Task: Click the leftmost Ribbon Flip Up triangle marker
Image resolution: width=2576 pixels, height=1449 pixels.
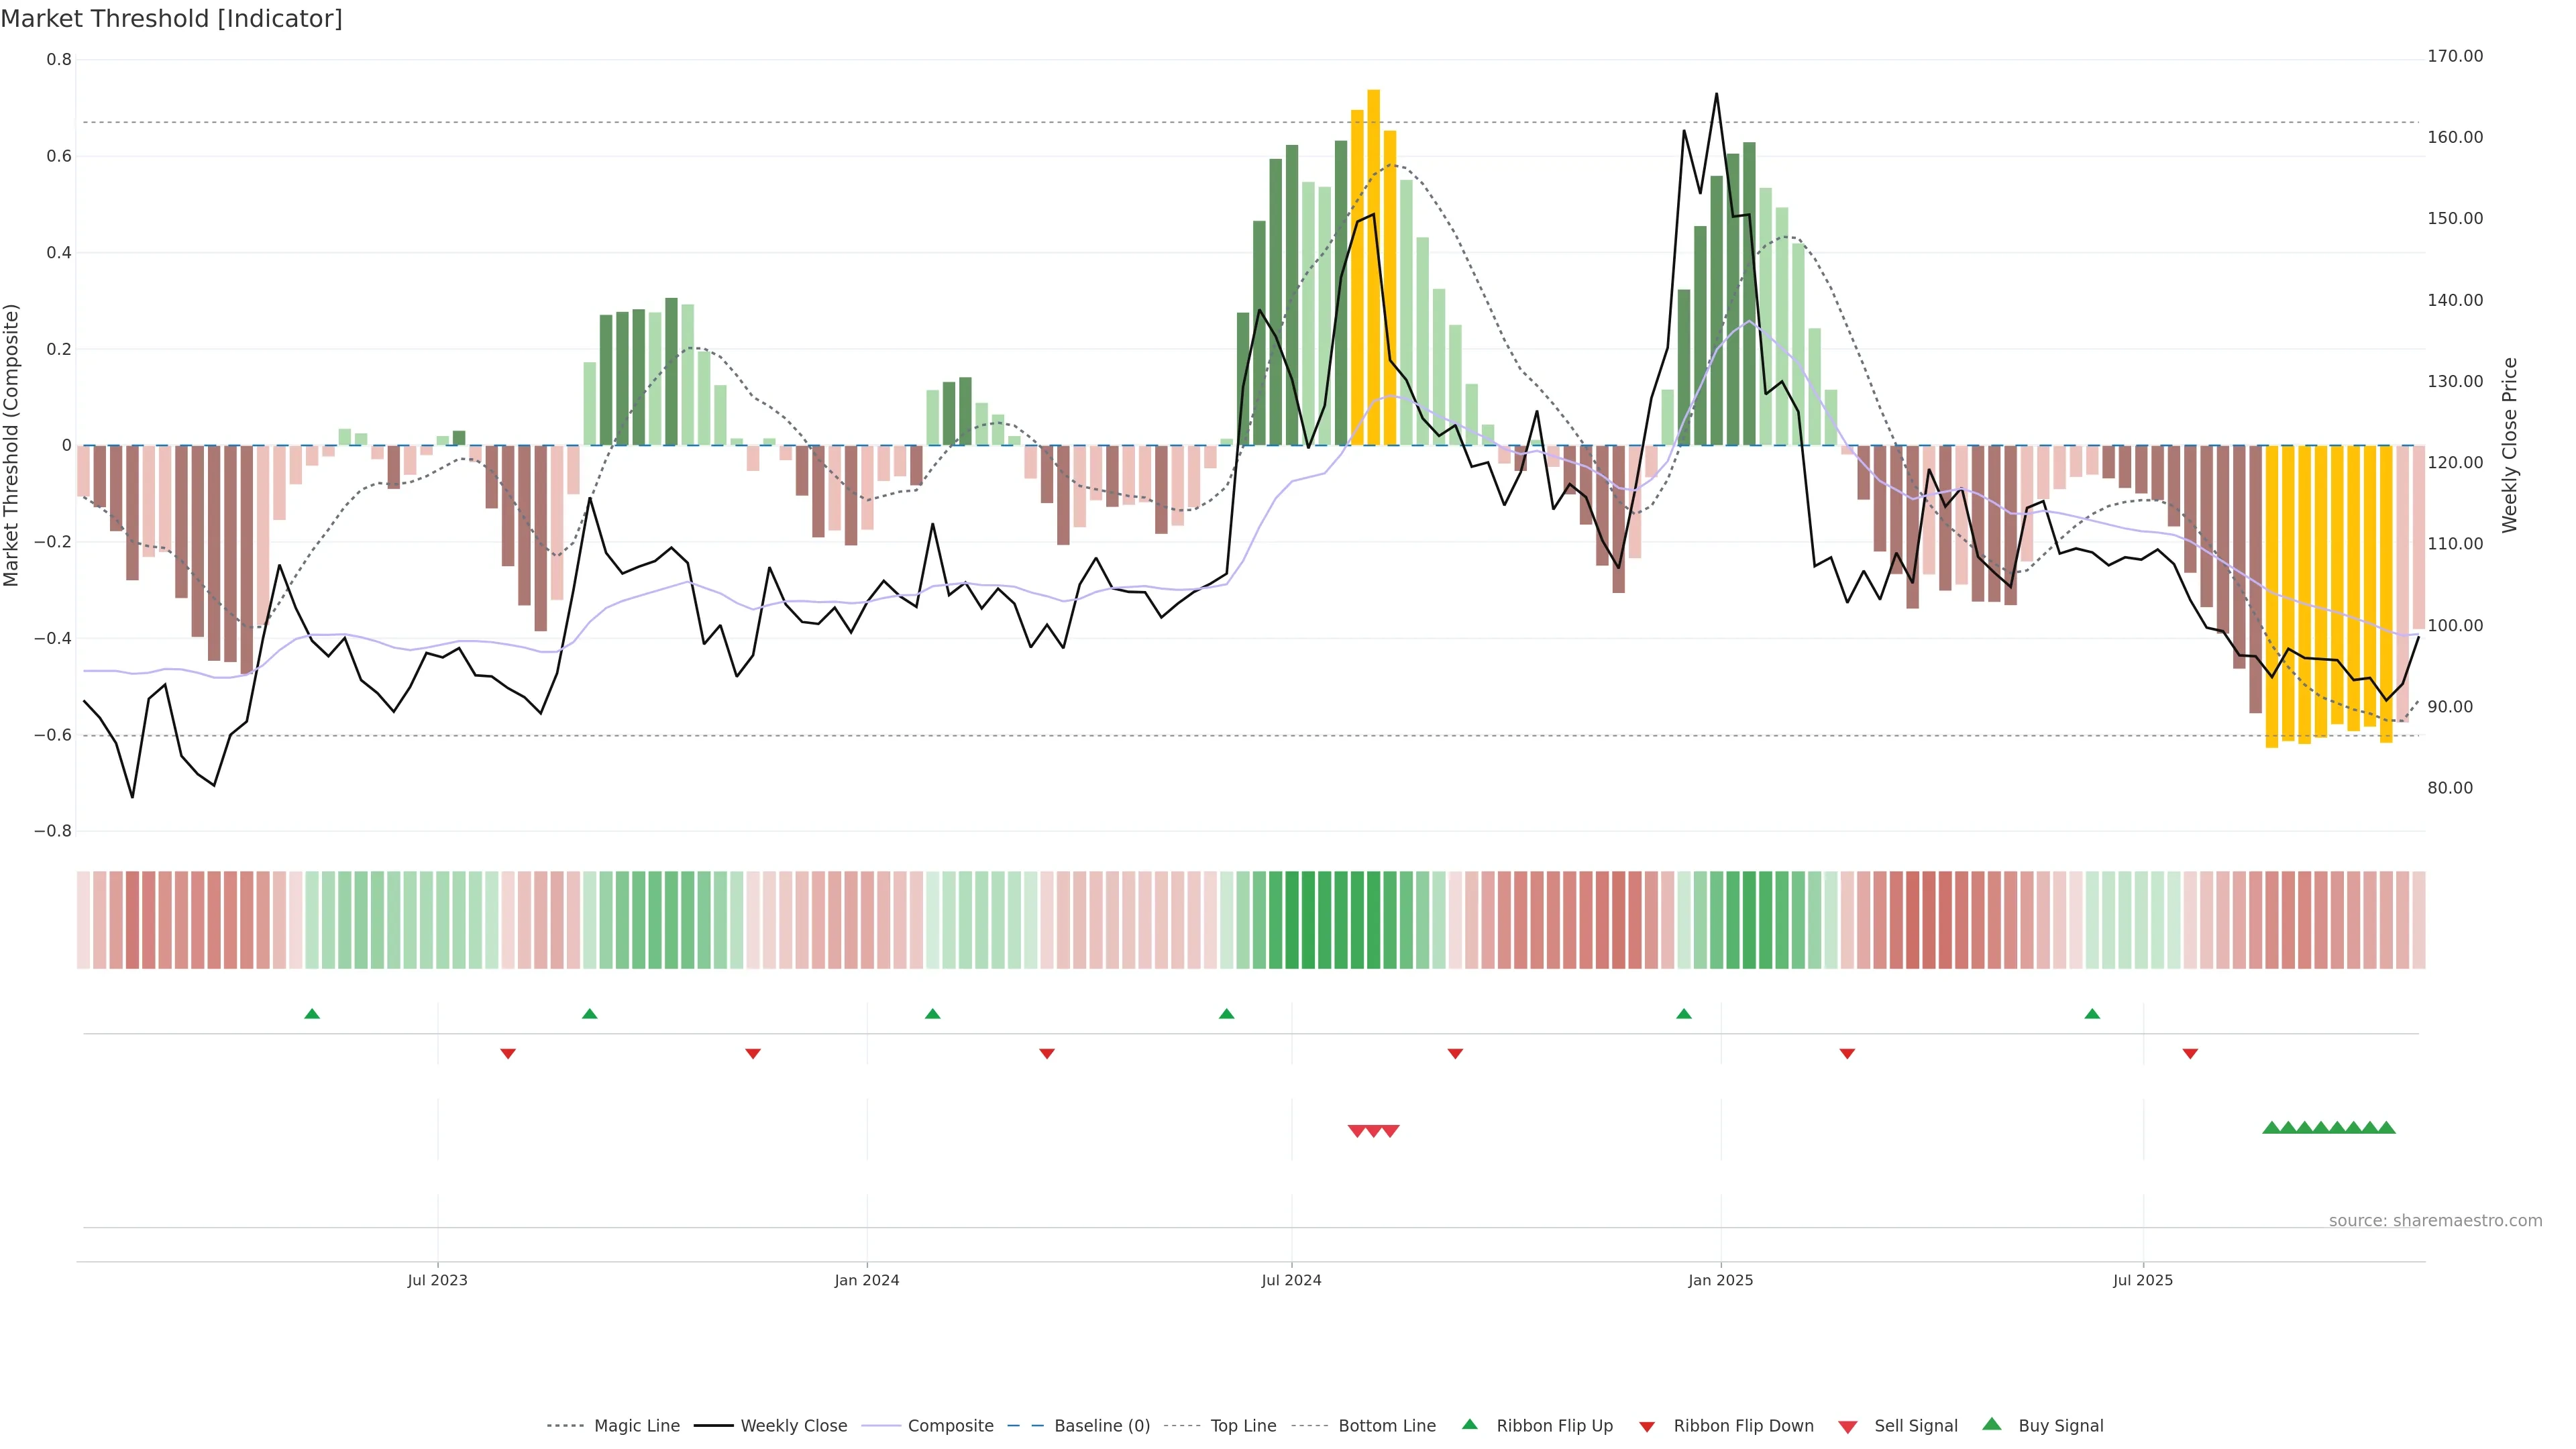Action: [x=312, y=1014]
